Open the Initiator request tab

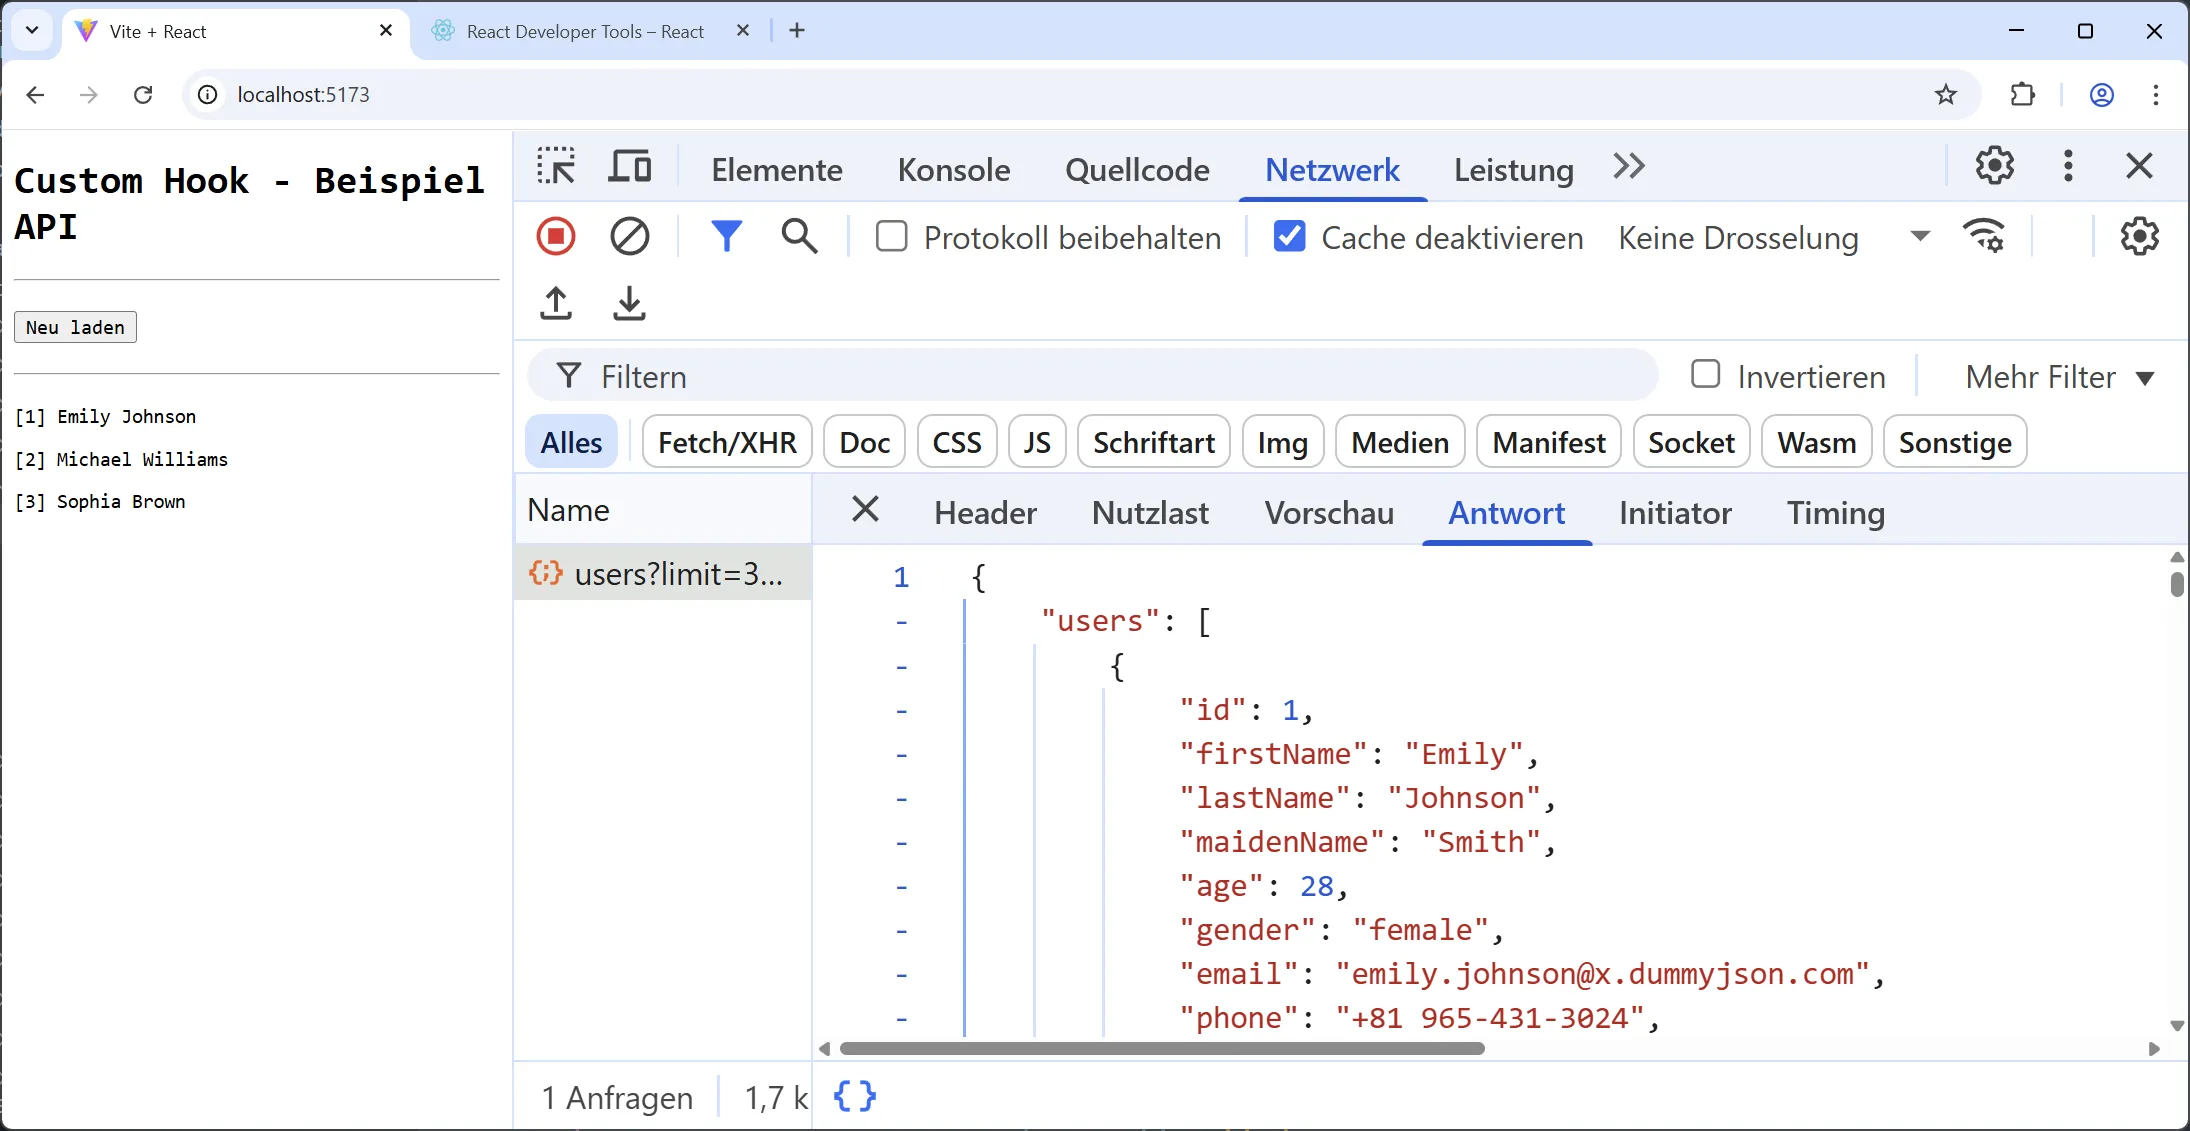pyautogui.click(x=1675, y=512)
